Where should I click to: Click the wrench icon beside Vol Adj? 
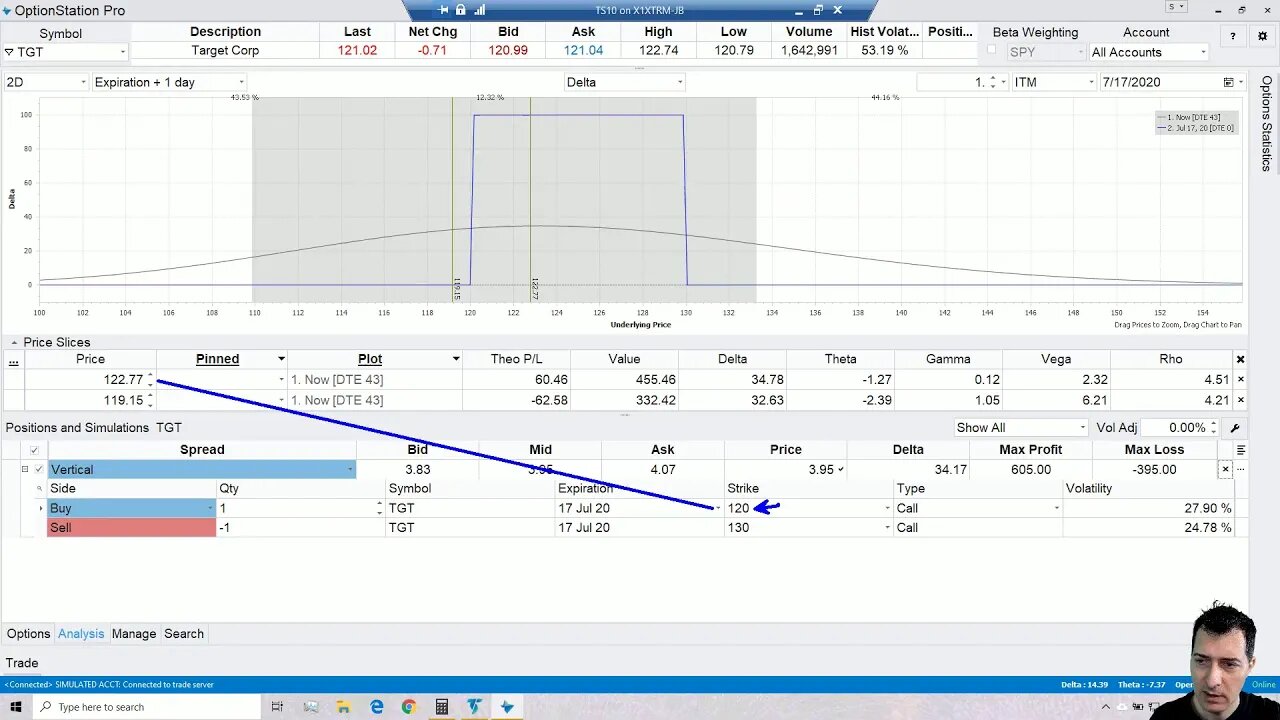pyautogui.click(x=1235, y=428)
